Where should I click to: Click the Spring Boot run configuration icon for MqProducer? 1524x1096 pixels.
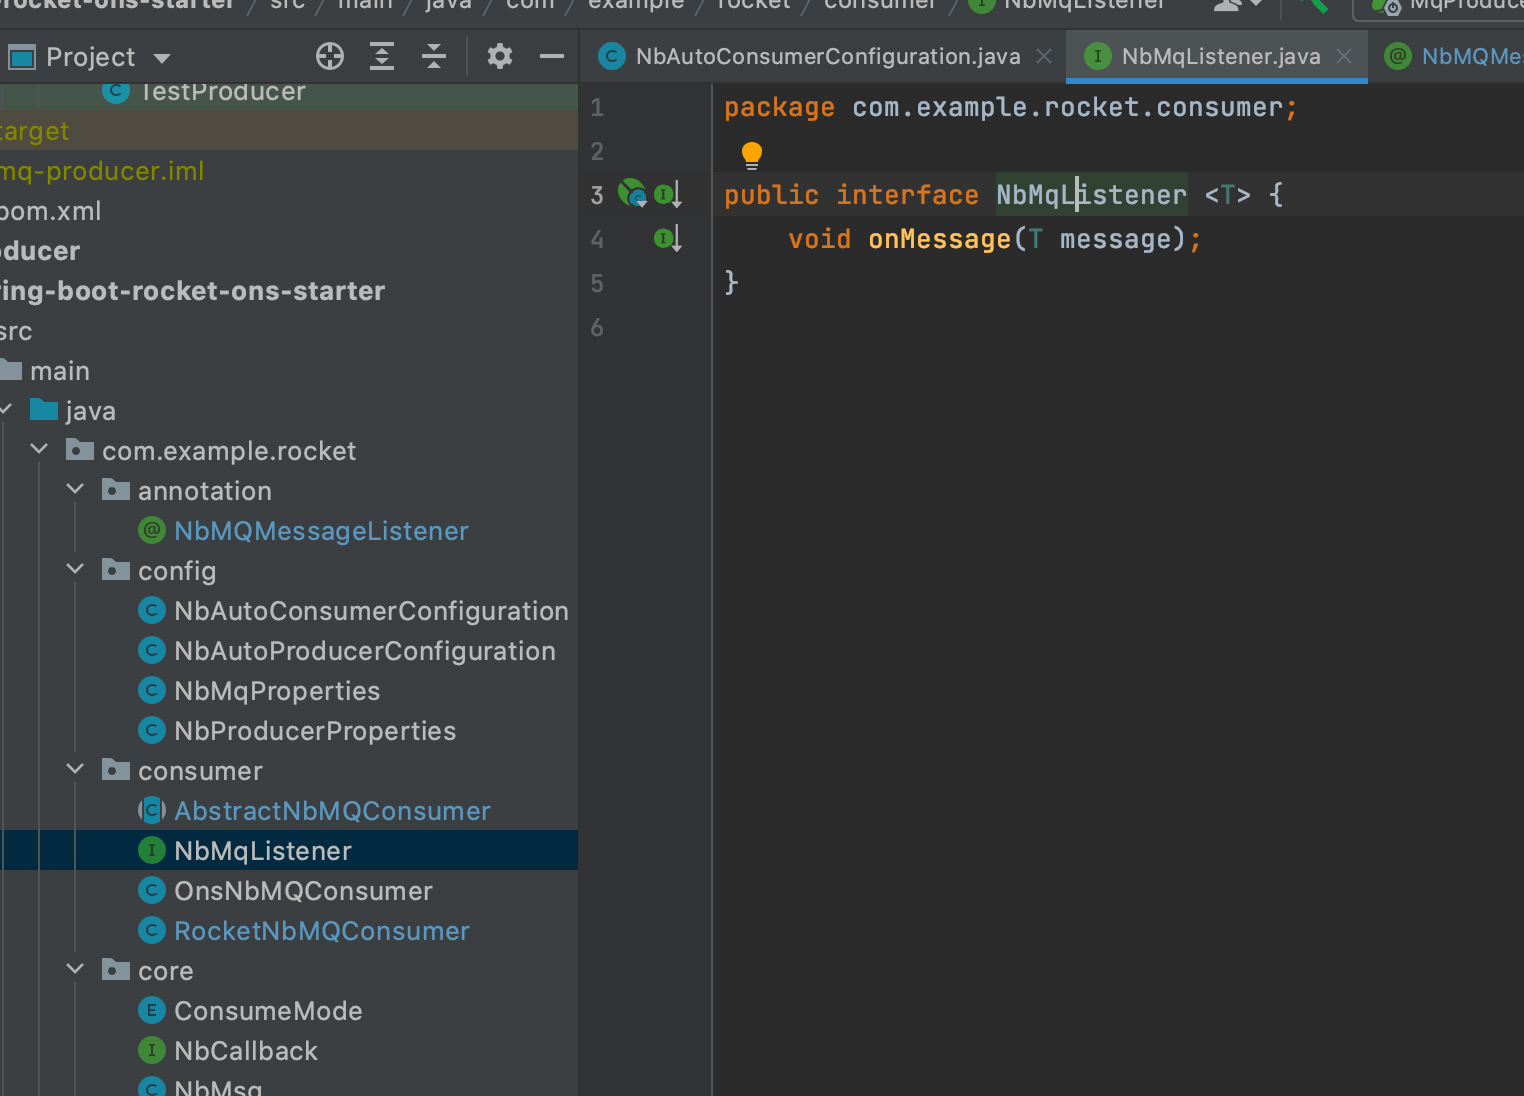tap(1388, 8)
